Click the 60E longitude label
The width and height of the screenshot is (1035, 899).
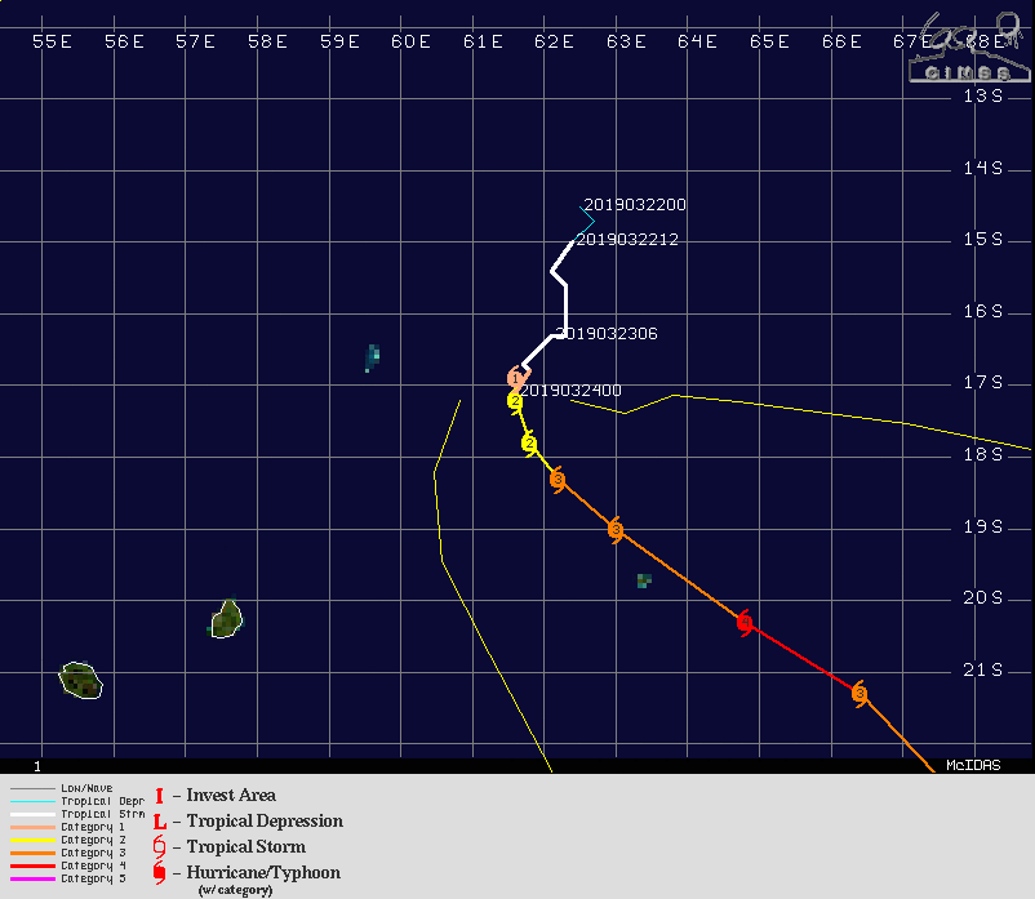click(411, 42)
